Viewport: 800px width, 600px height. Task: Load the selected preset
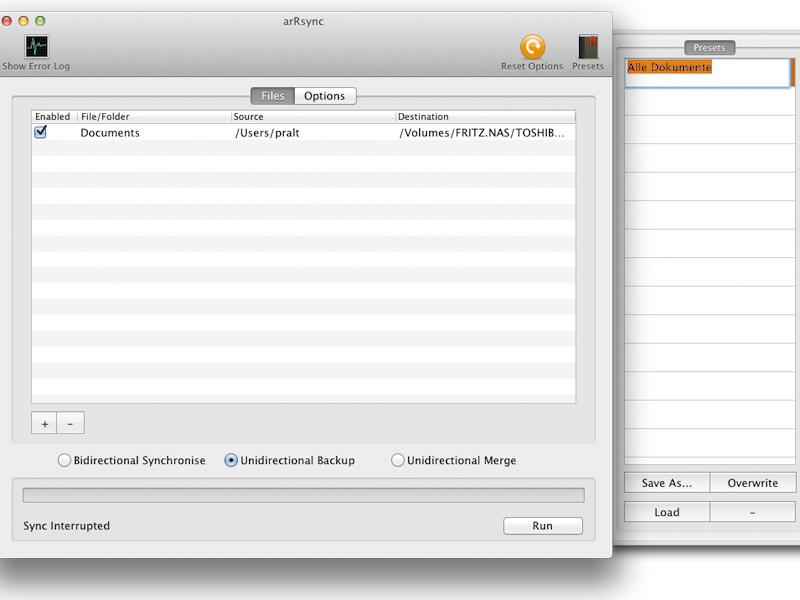pos(667,512)
